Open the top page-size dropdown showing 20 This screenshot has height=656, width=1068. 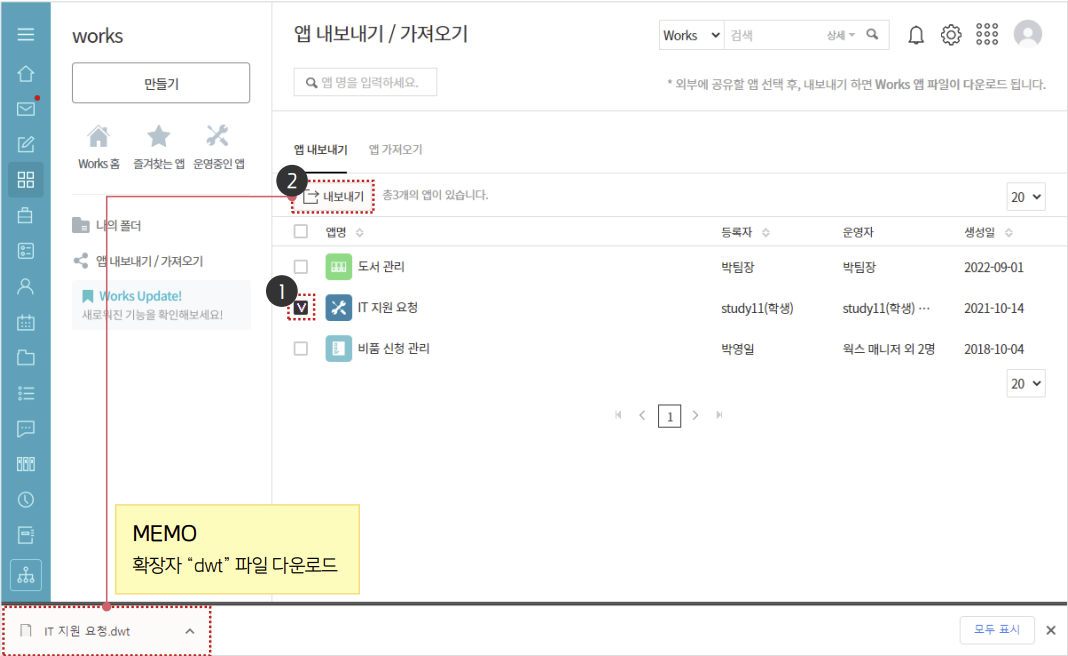(1026, 197)
